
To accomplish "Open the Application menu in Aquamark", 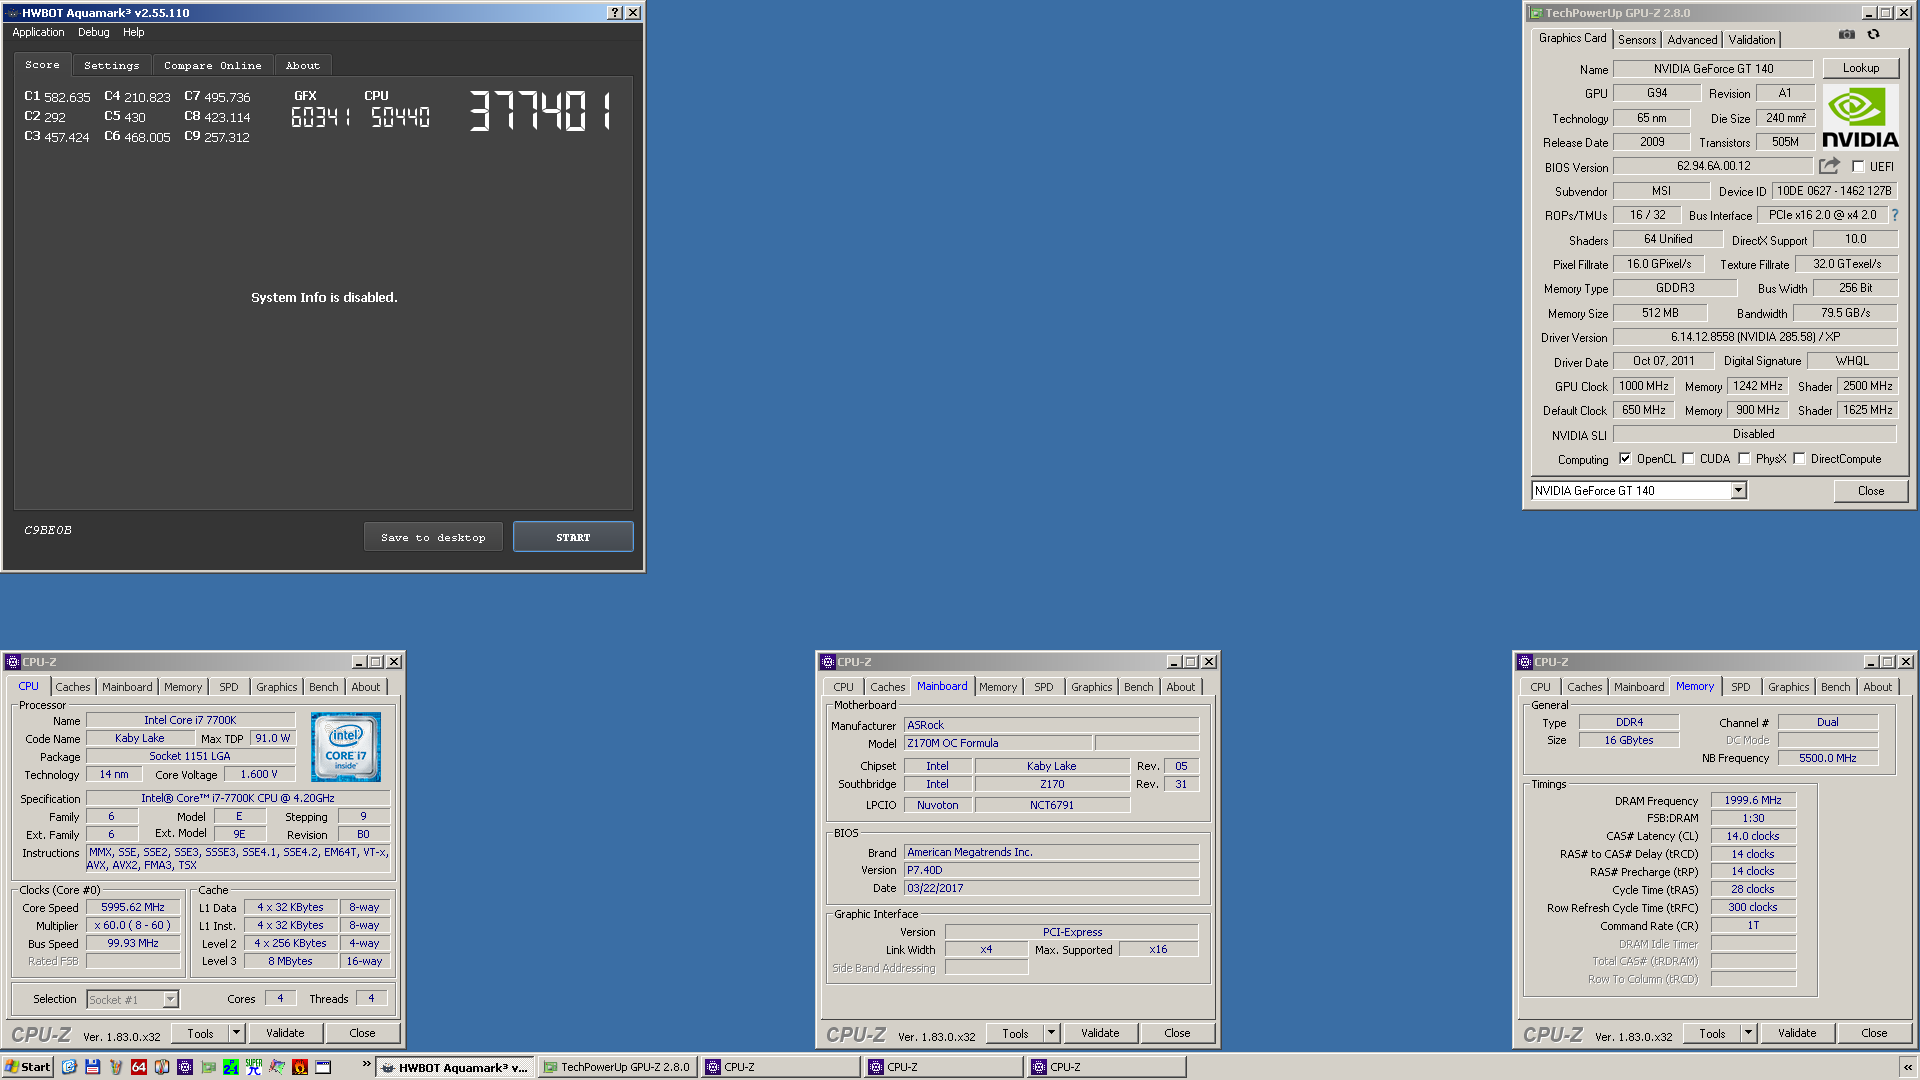I will pos(38,32).
